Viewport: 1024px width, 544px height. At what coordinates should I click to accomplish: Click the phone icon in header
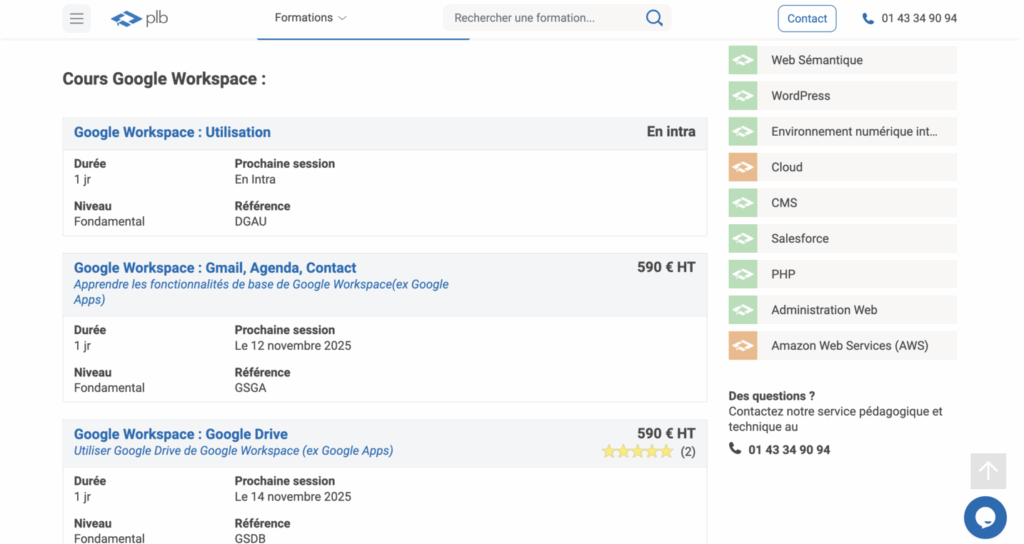tap(868, 18)
